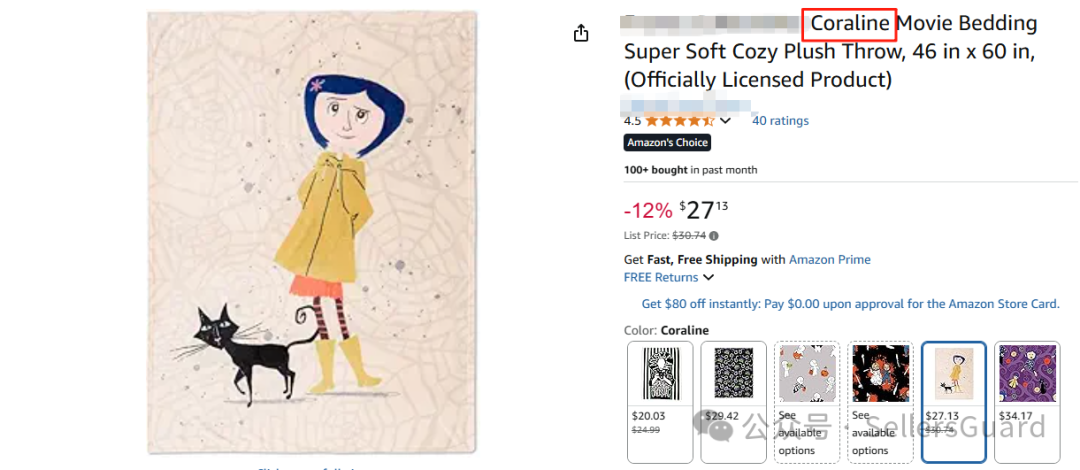
Task: Select the black patterned $29.42 swatch
Action: coord(733,402)
